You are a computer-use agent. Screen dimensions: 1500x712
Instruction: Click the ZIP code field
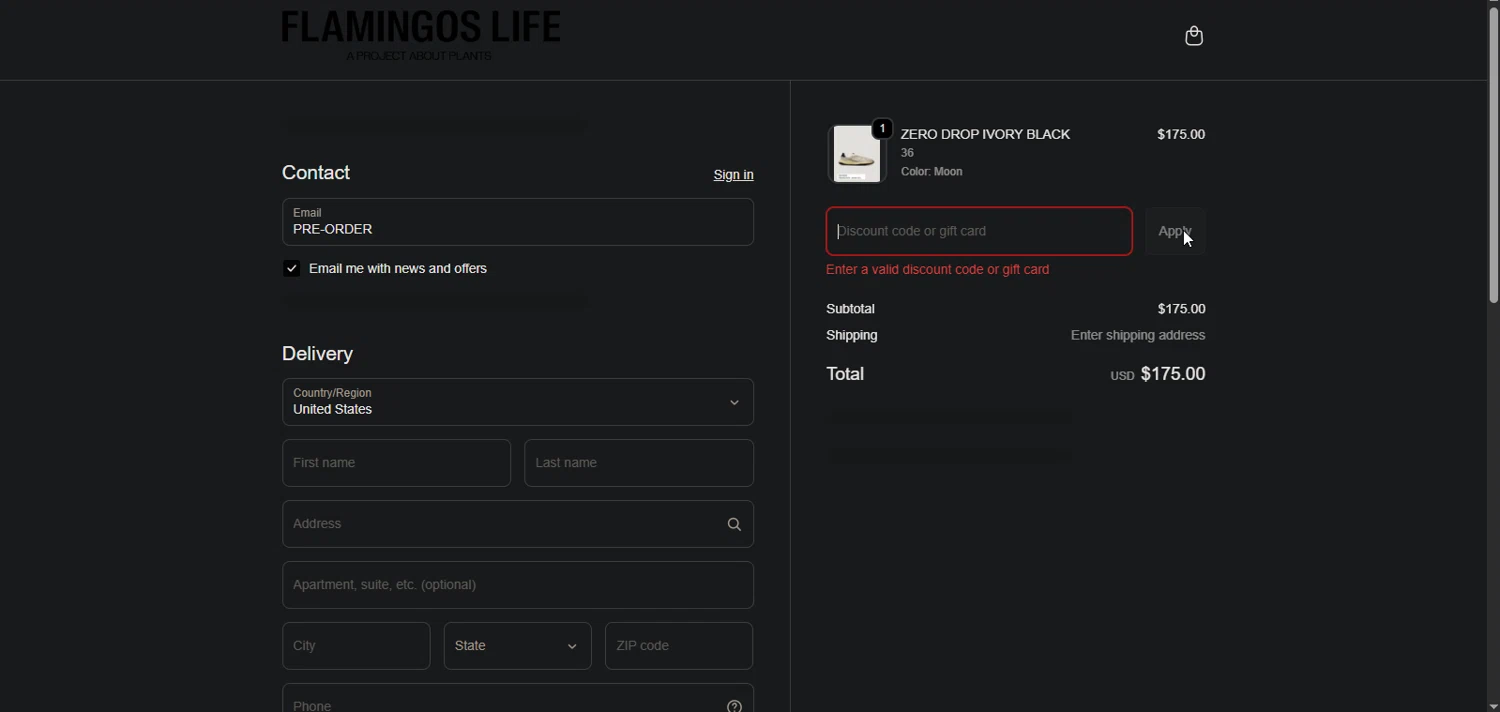[679, 646]
